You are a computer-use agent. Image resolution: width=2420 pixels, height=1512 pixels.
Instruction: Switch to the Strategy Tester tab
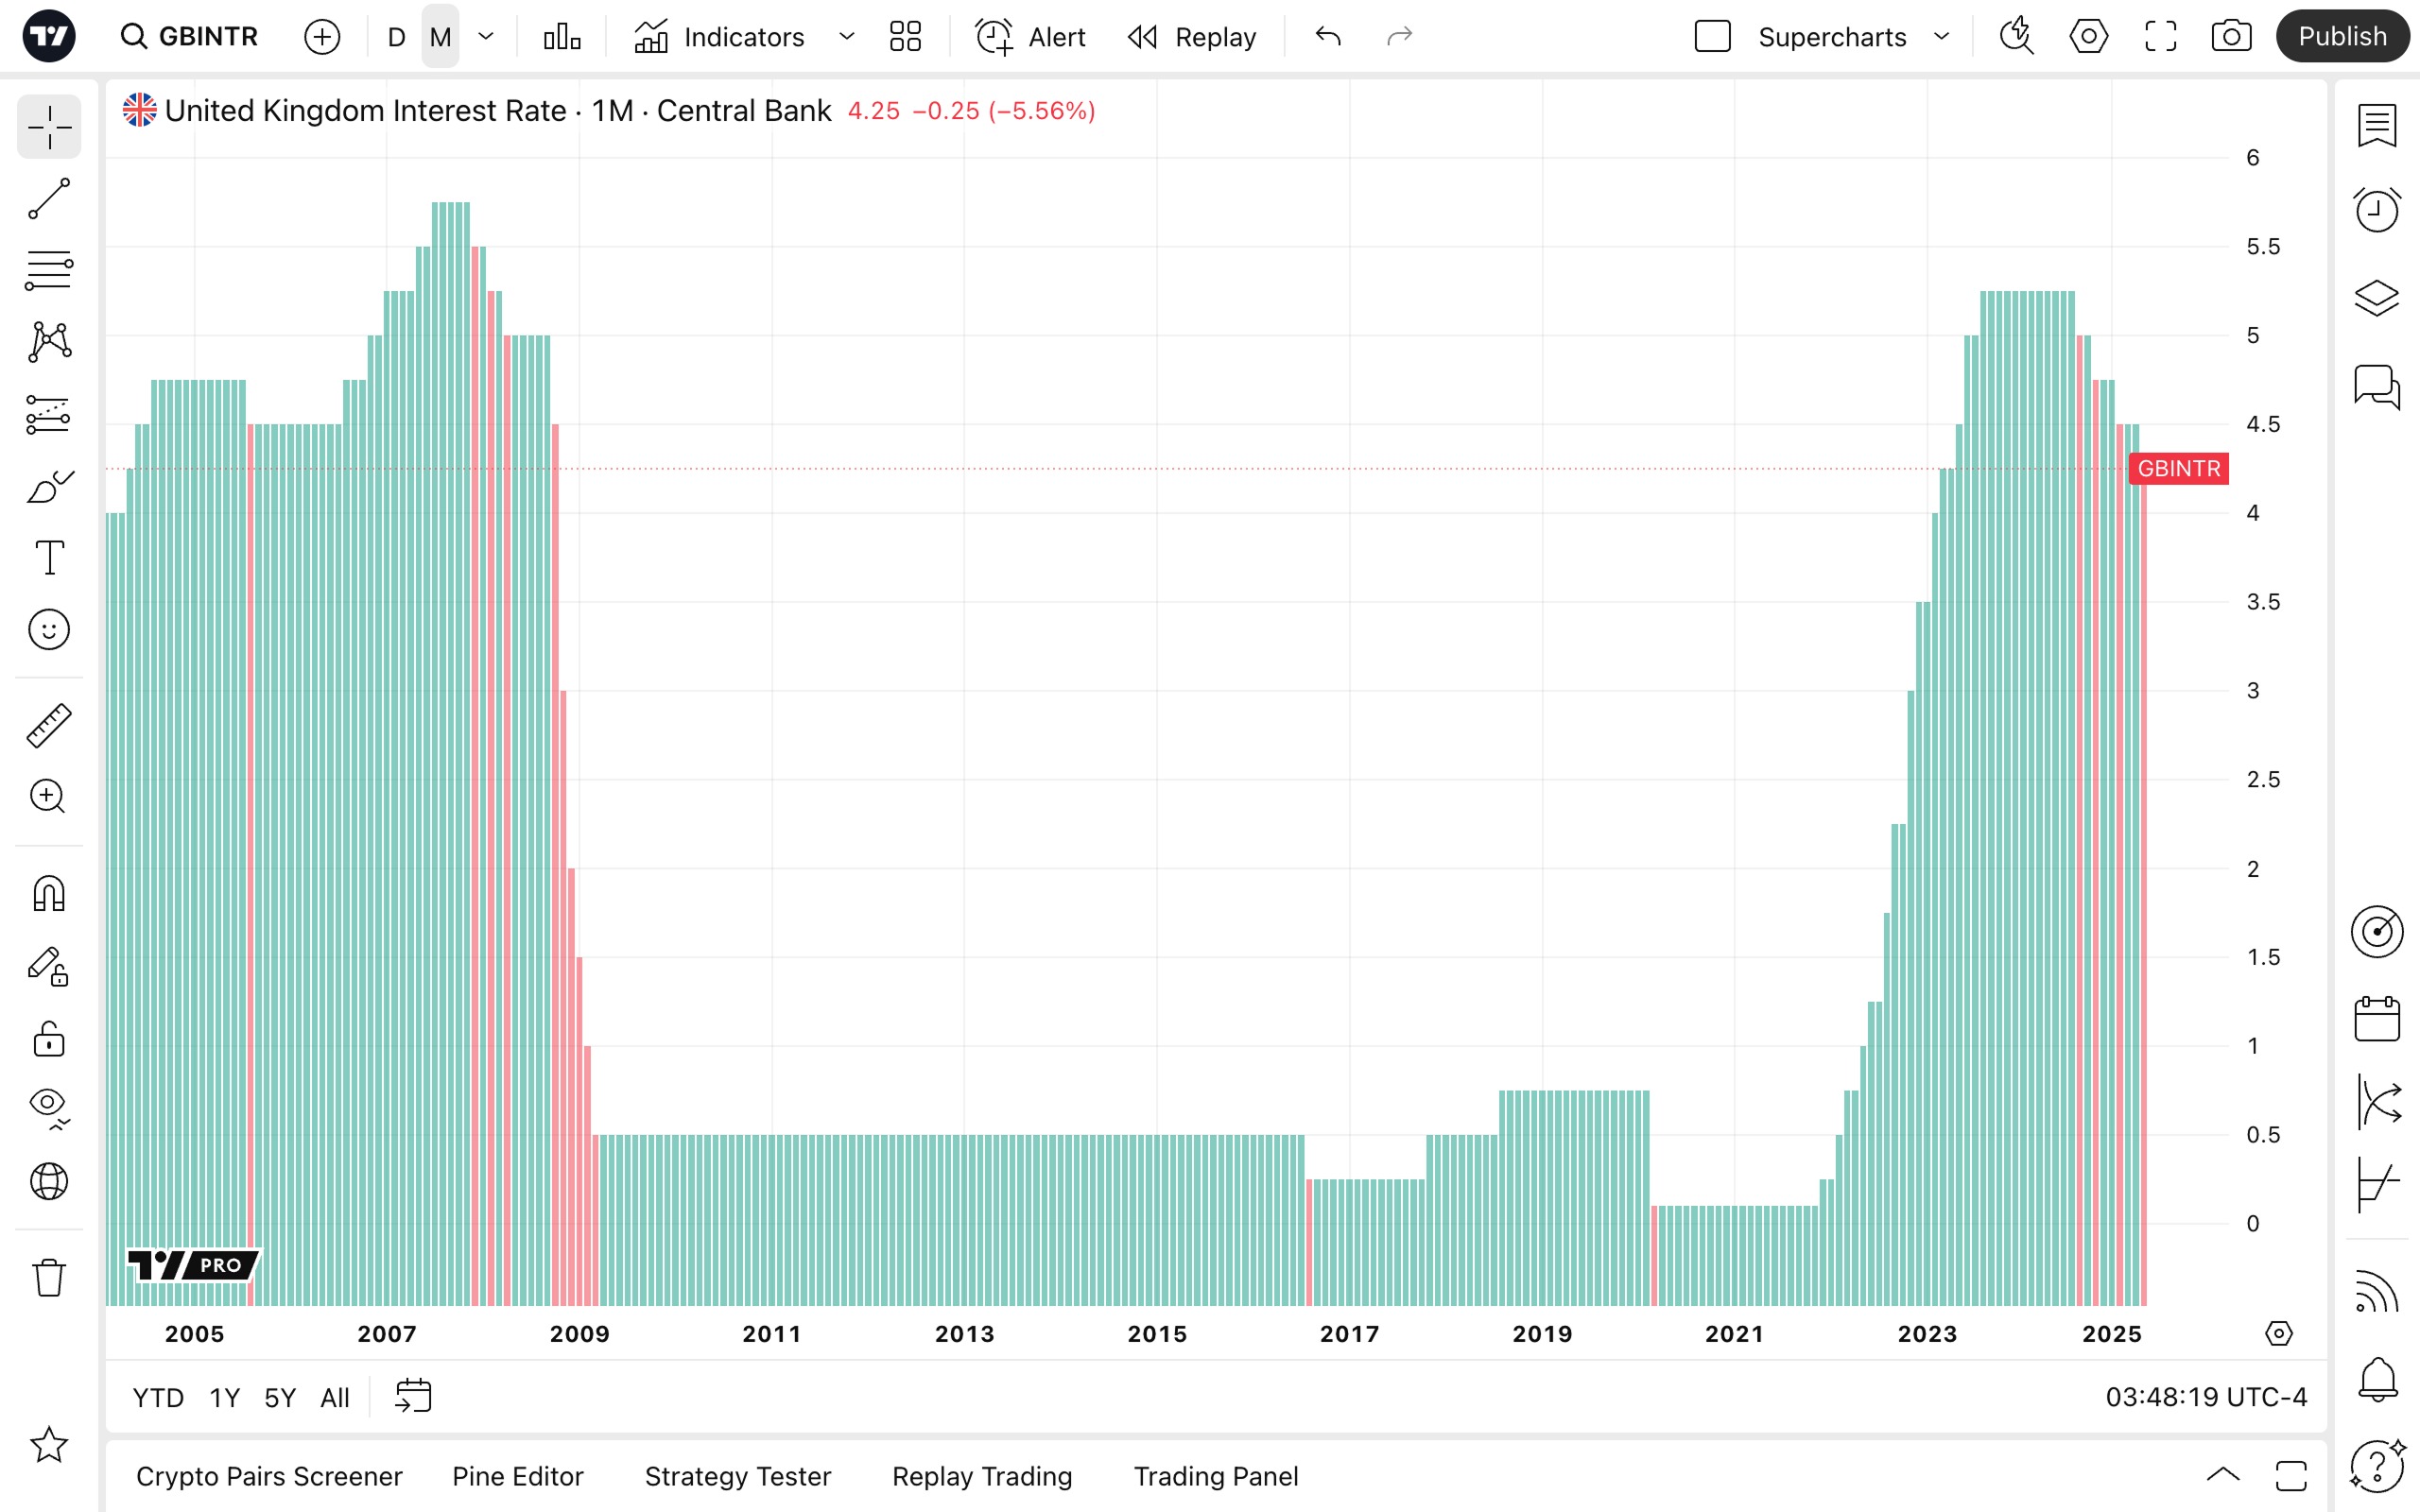737,1476
